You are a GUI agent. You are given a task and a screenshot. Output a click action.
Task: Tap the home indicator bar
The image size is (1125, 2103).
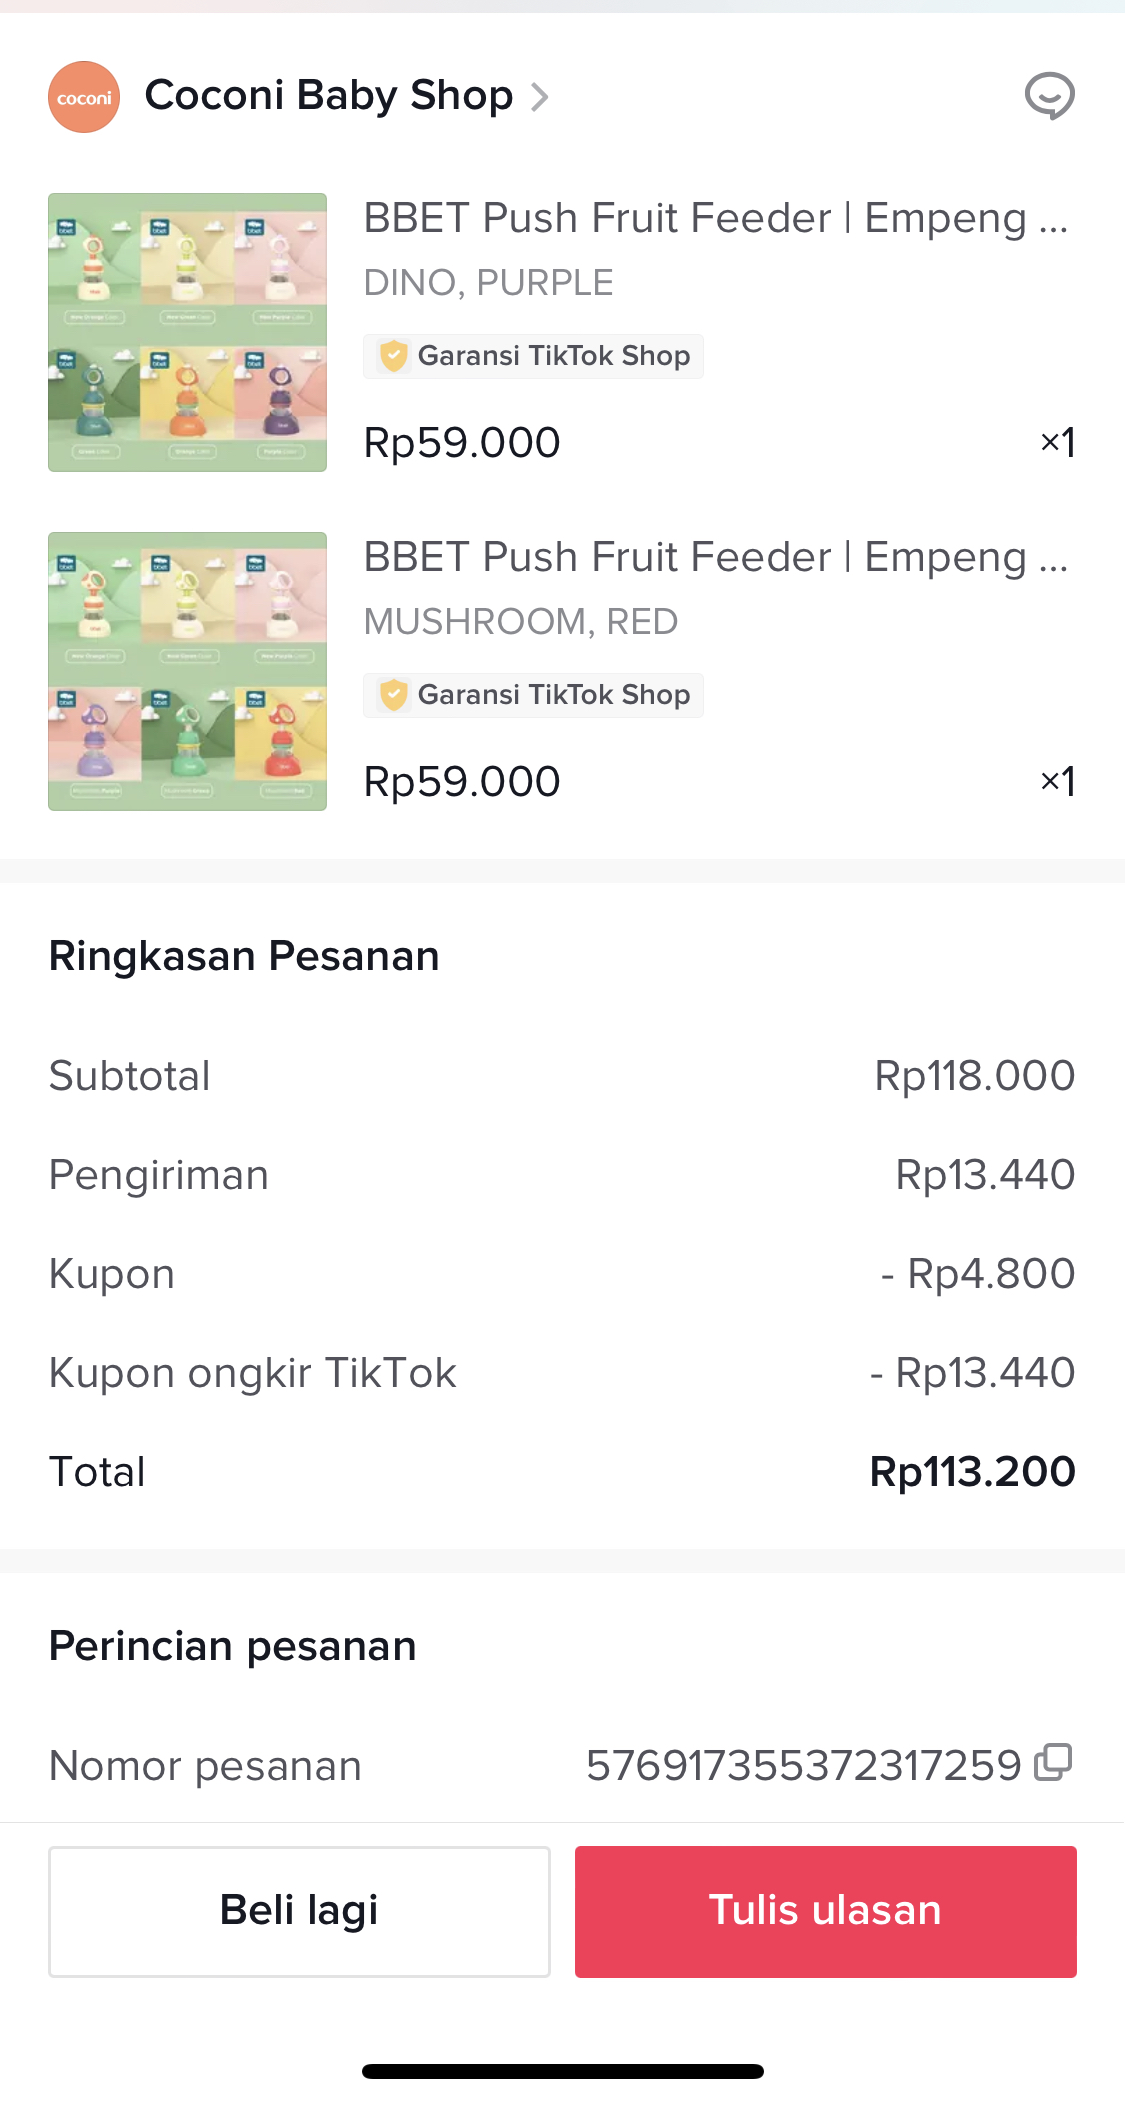click(562, 2071)
